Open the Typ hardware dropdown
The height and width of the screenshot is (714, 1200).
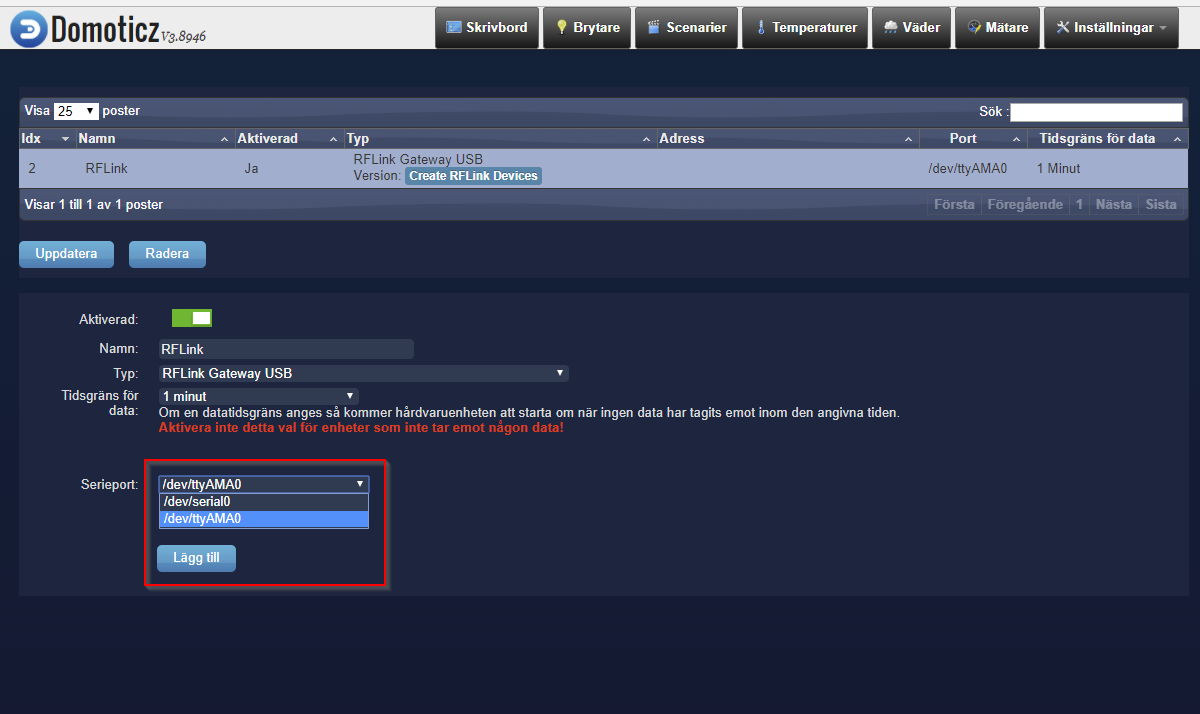364,373
